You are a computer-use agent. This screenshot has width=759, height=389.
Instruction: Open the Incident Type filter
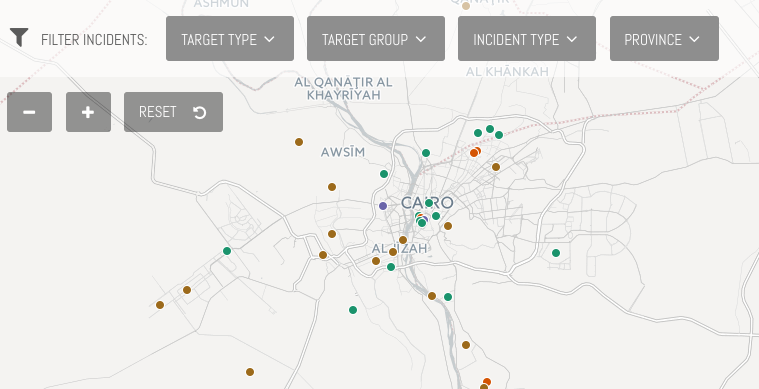527,39
